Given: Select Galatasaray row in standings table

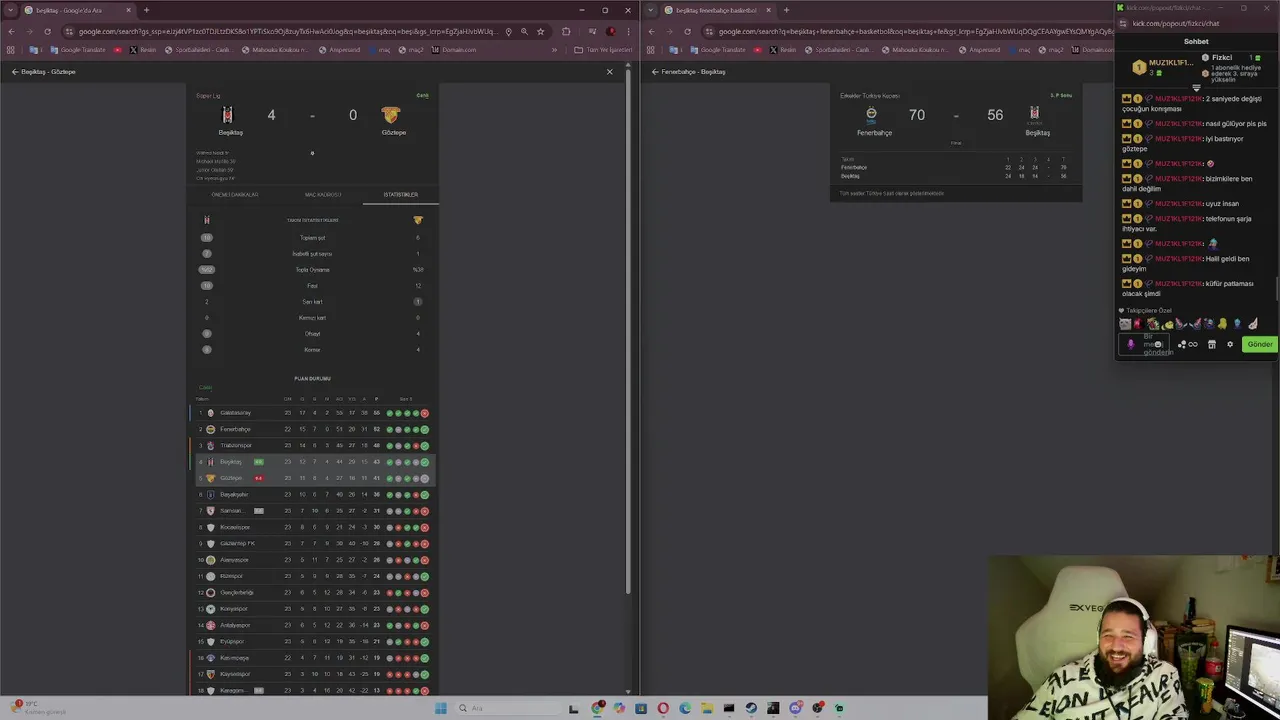Looking at the screenshot, I should point(312,413).
